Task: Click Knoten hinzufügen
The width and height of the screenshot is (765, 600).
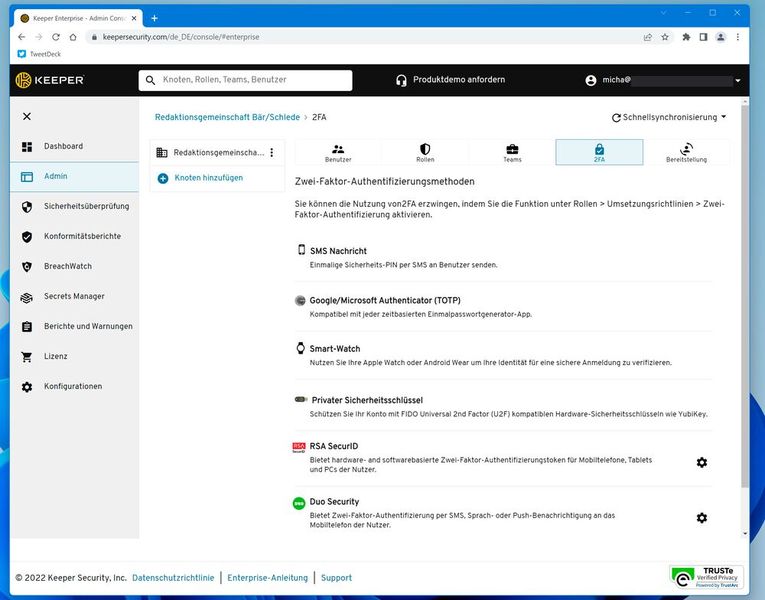Action: 208,178
